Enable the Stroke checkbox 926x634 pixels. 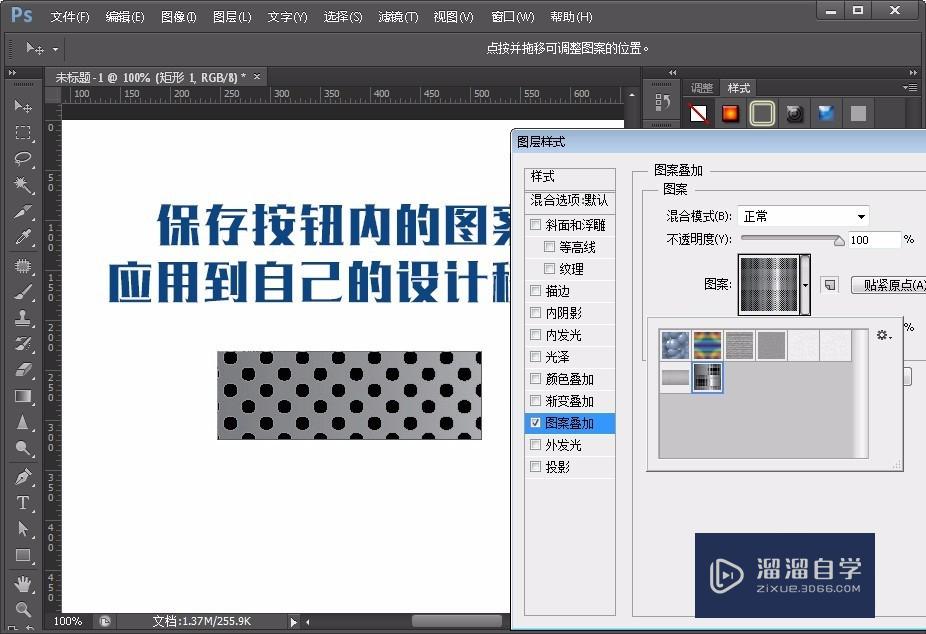536,290
